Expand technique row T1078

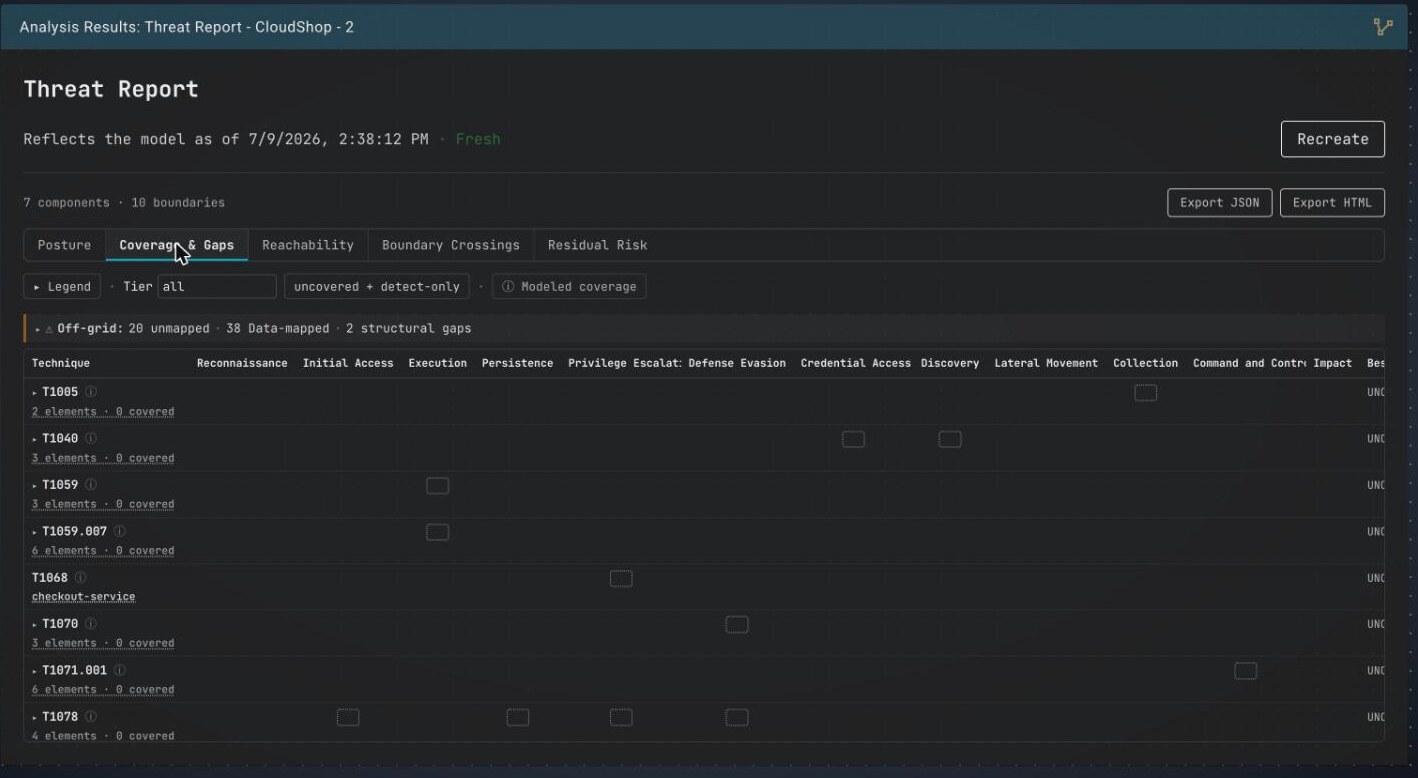pyautogui.click(x=35, y=717)
